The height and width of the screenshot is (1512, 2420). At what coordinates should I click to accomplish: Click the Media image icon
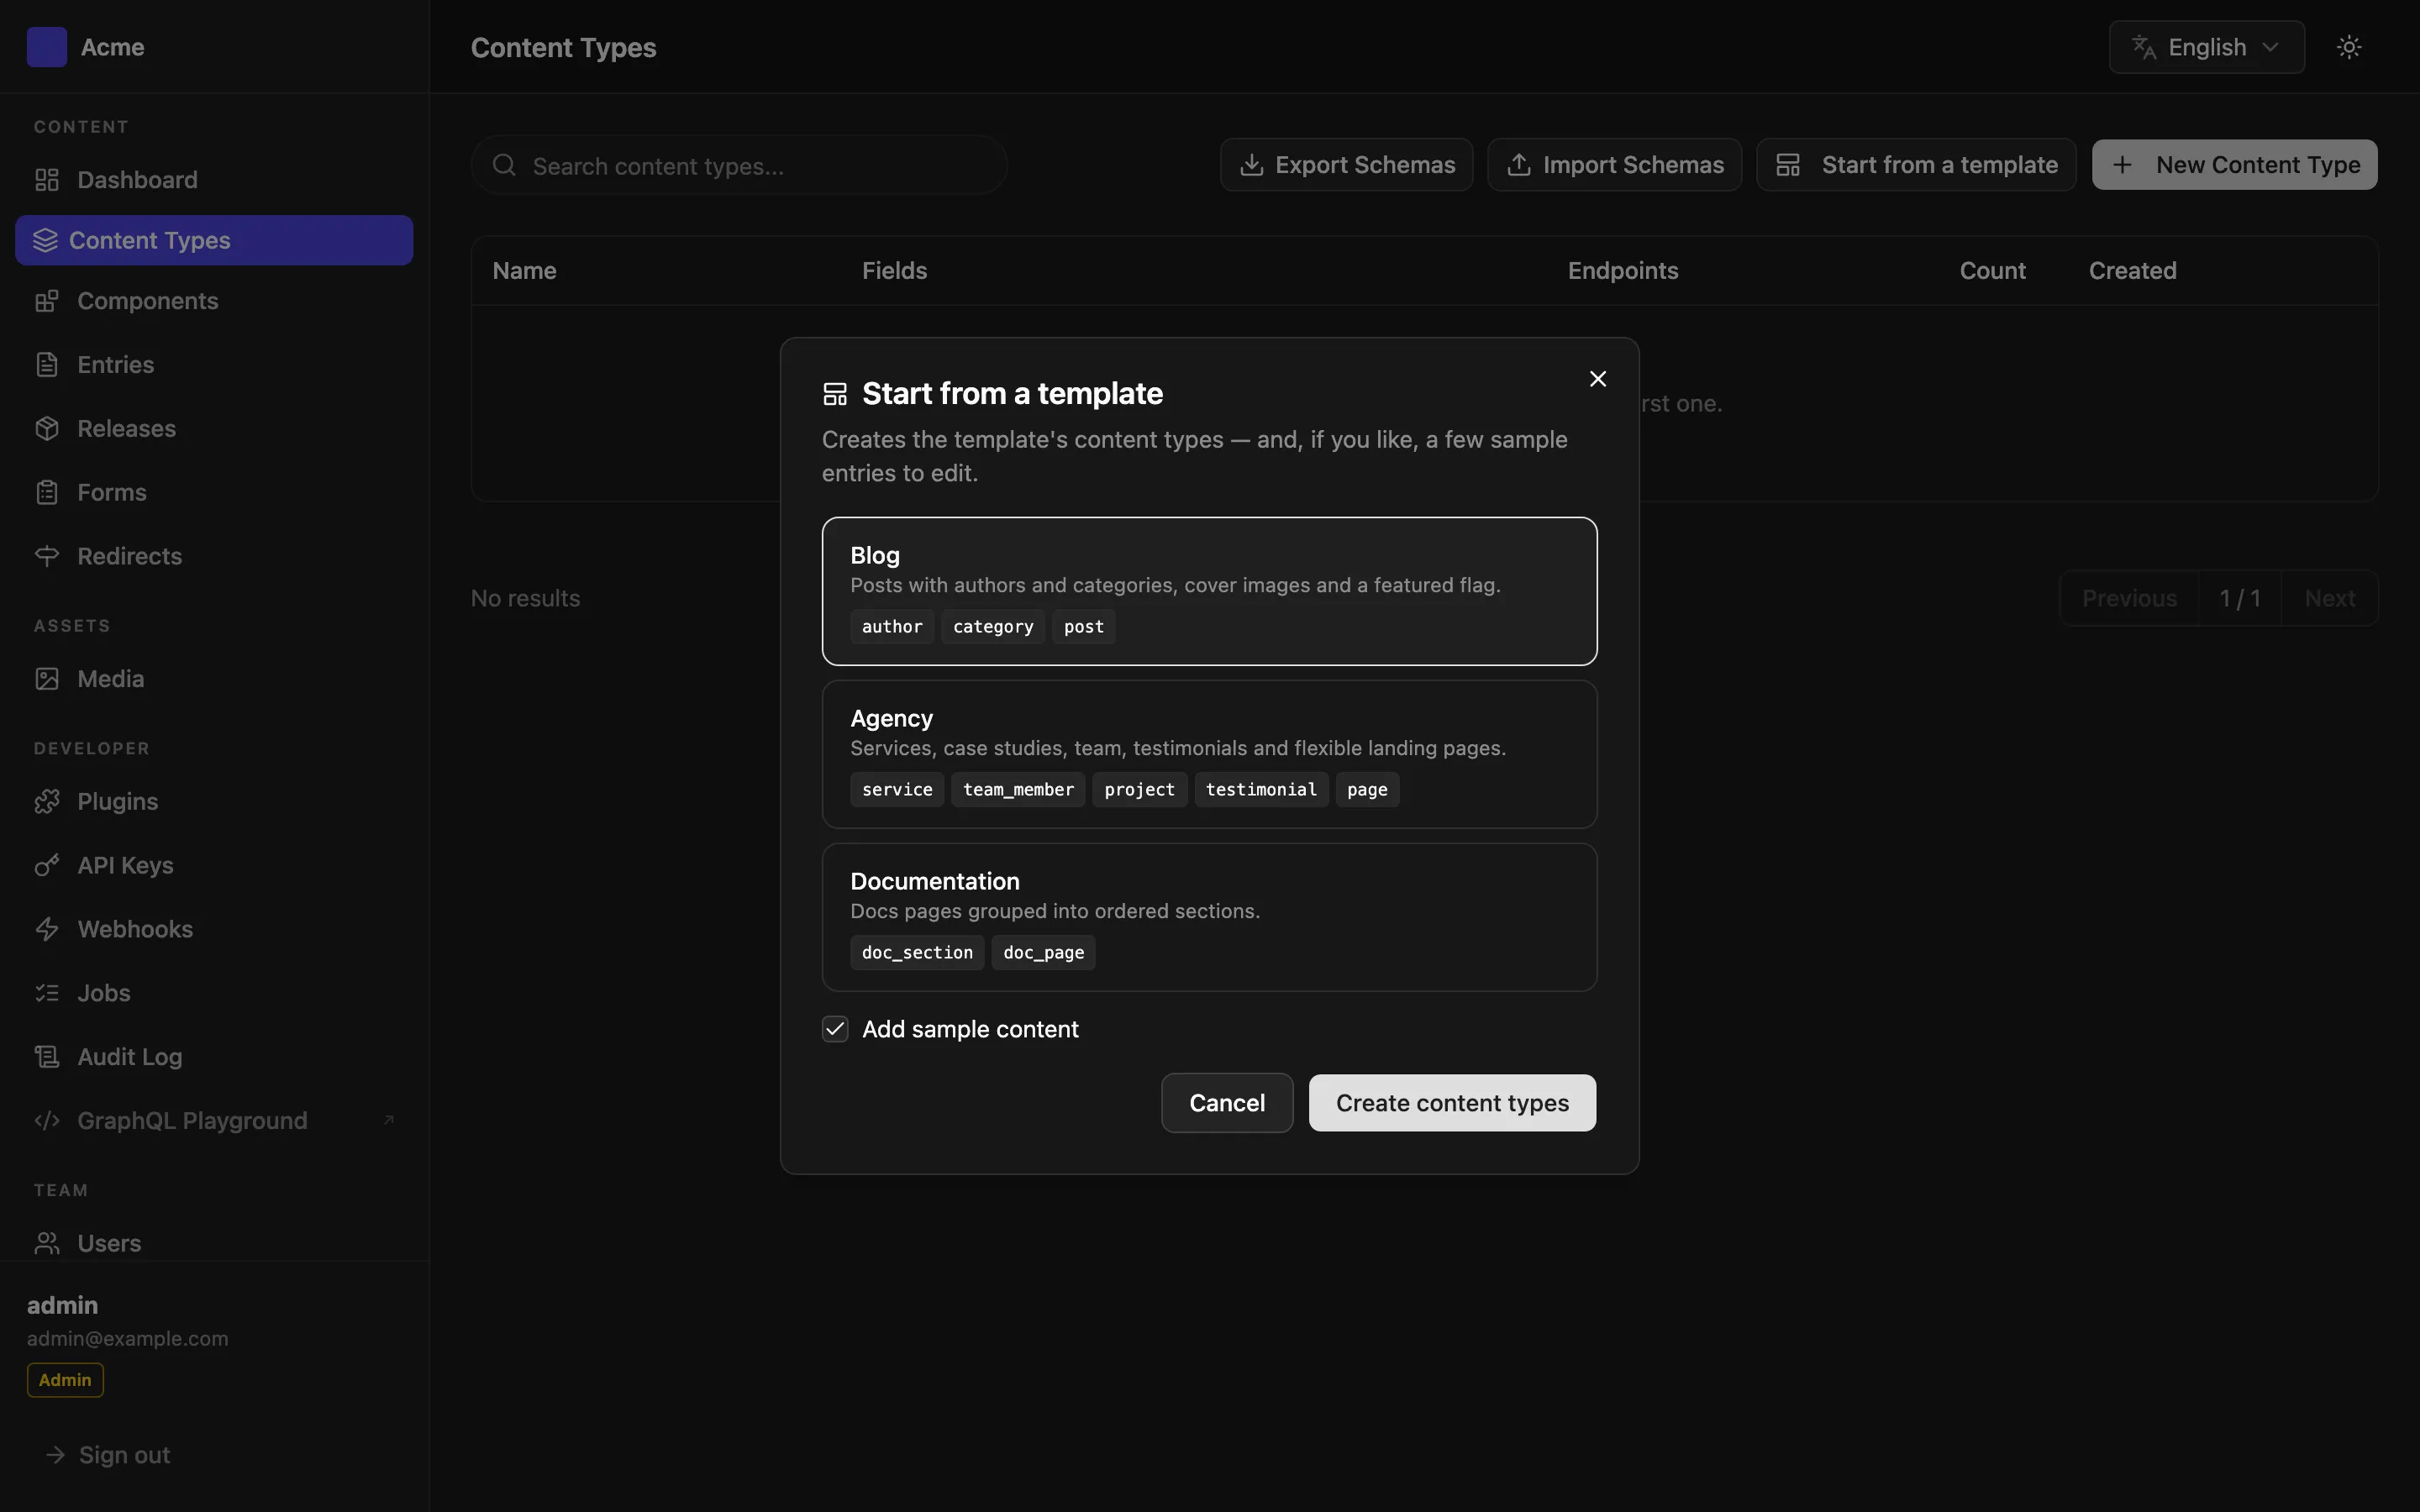point(47,679)
